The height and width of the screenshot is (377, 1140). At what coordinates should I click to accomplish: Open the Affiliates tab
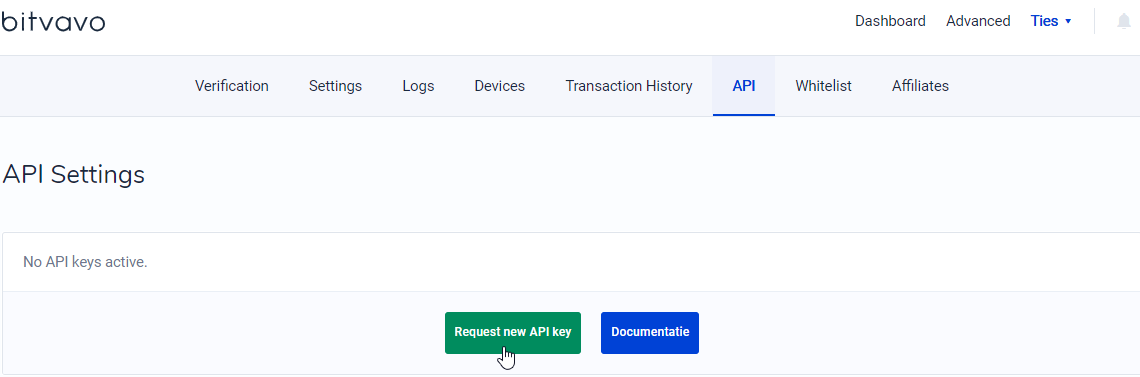(920, 86)
